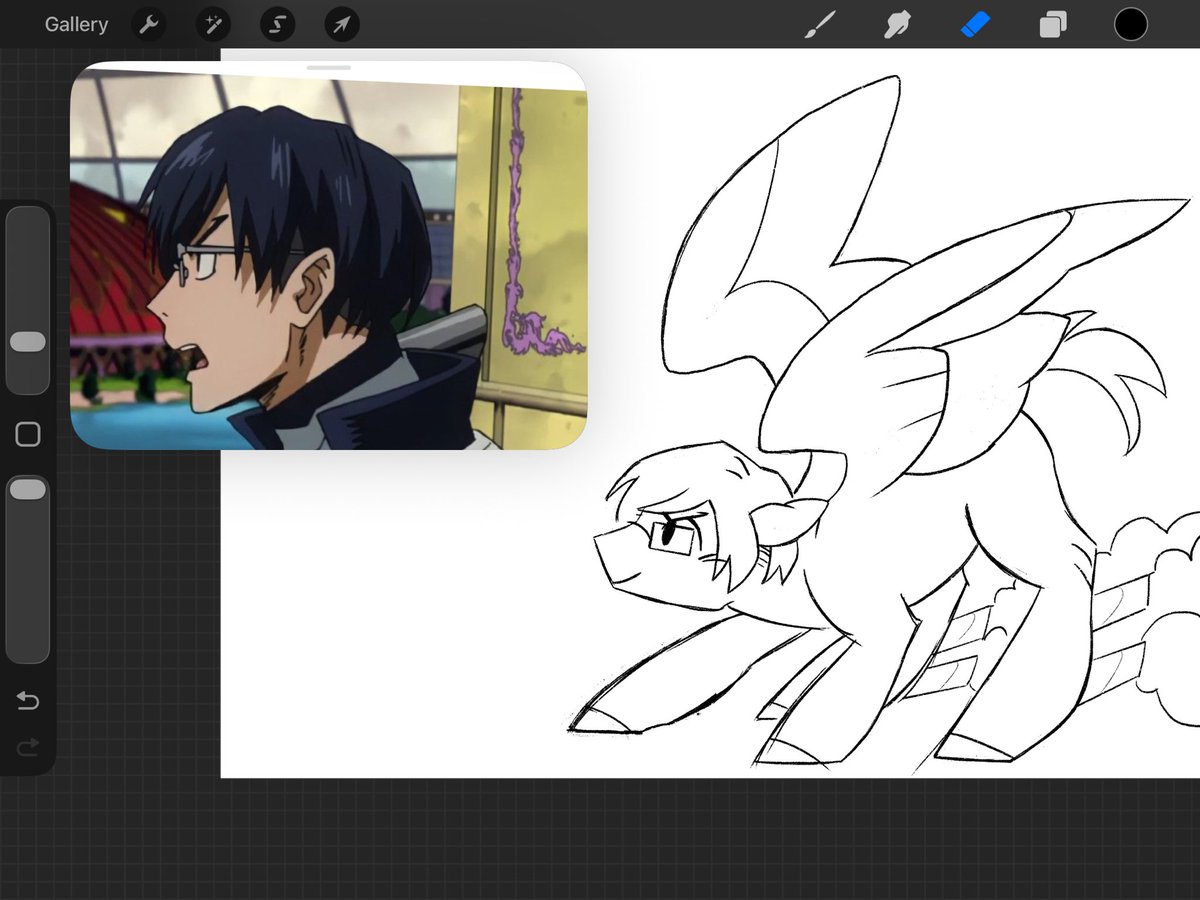Screen dimensions: 1200x900
Task: Redo the last action
Action: (x=28, y=746)
